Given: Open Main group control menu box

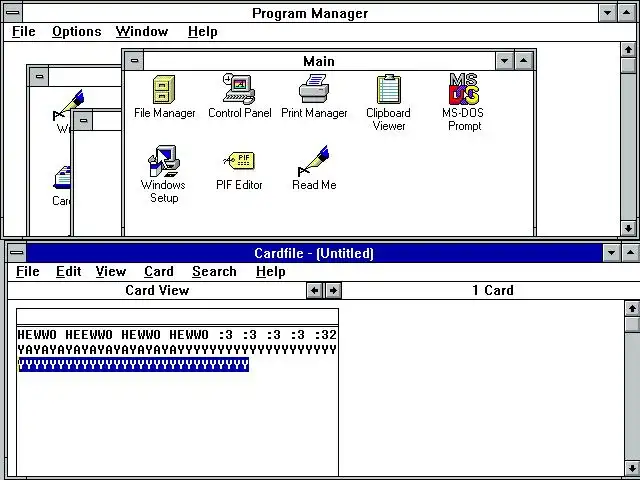Looking at the screenshot, I should 134,61.
